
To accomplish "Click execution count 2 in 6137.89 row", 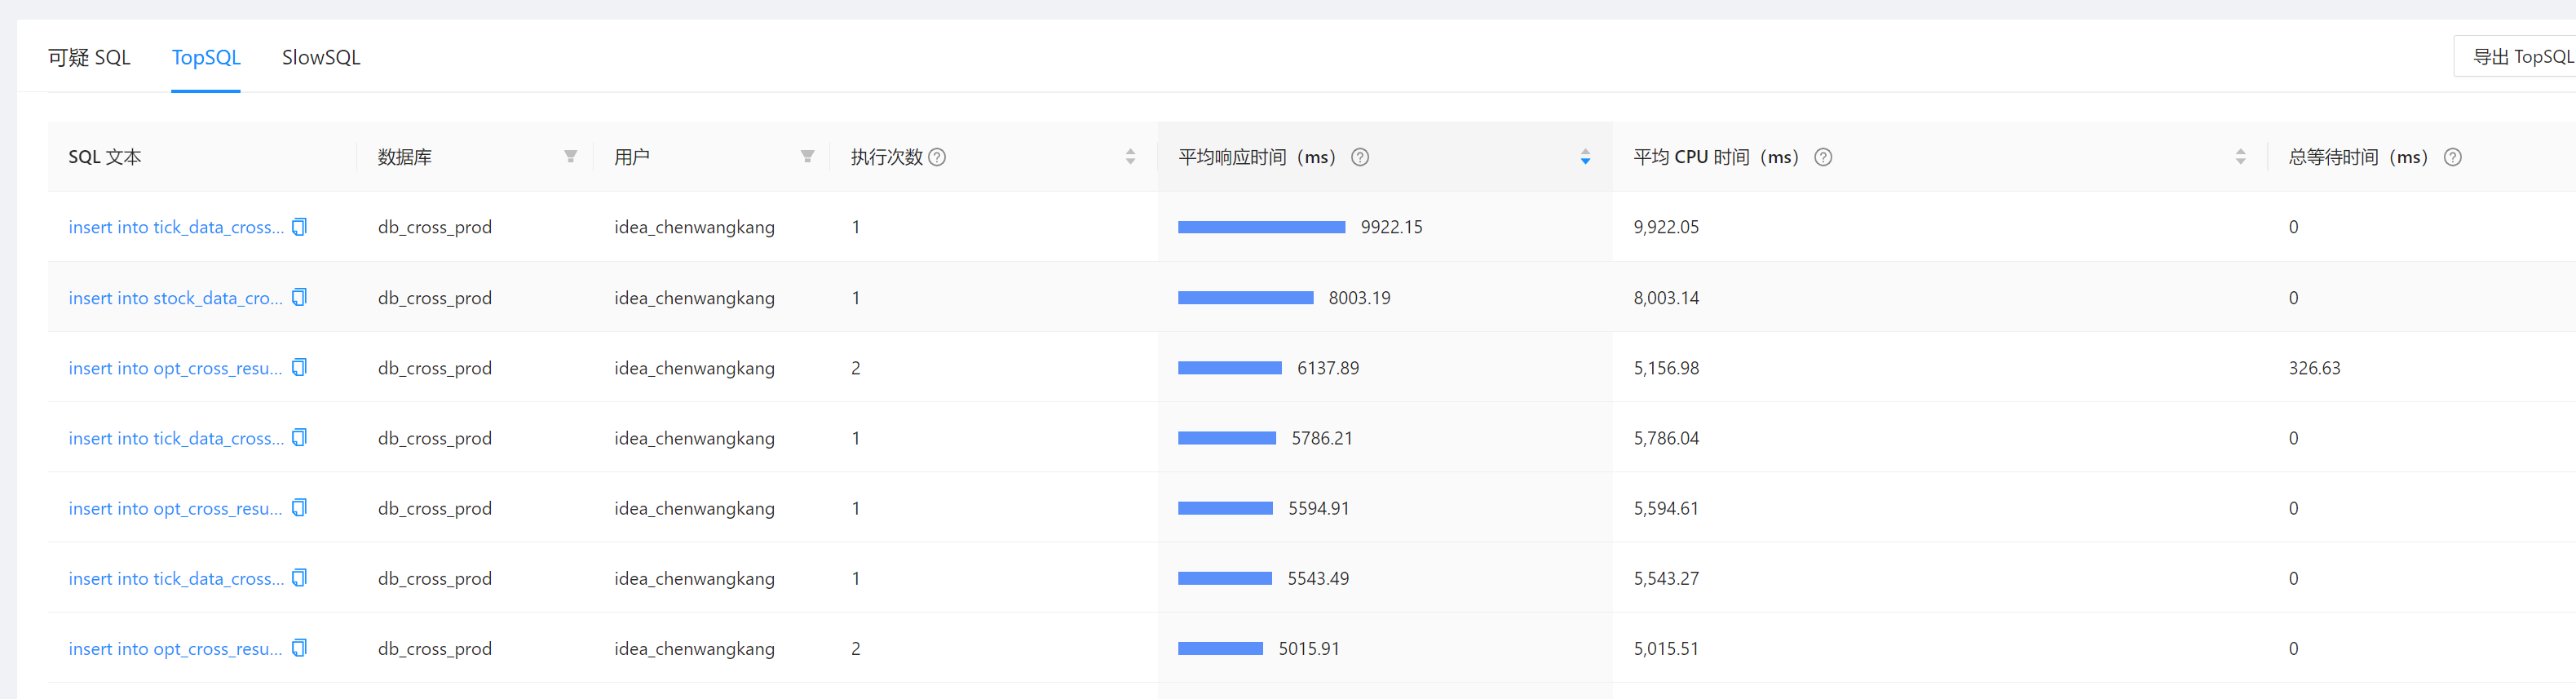I will pyautogui.click(x=856, y=368).
